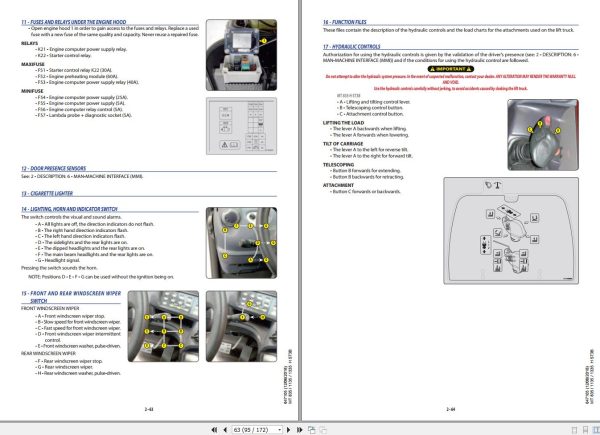600x435 pixels.
Task: Click page number 2-44 at right page bottom
Action: click(x=451, y=409)
